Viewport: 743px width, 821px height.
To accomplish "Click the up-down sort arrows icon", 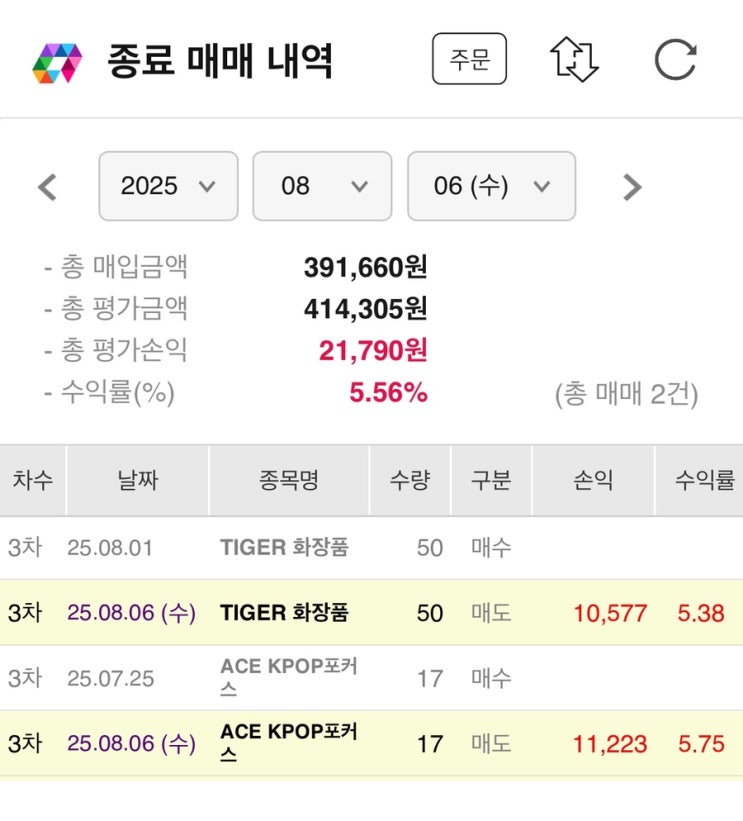I will pos(574,60).
